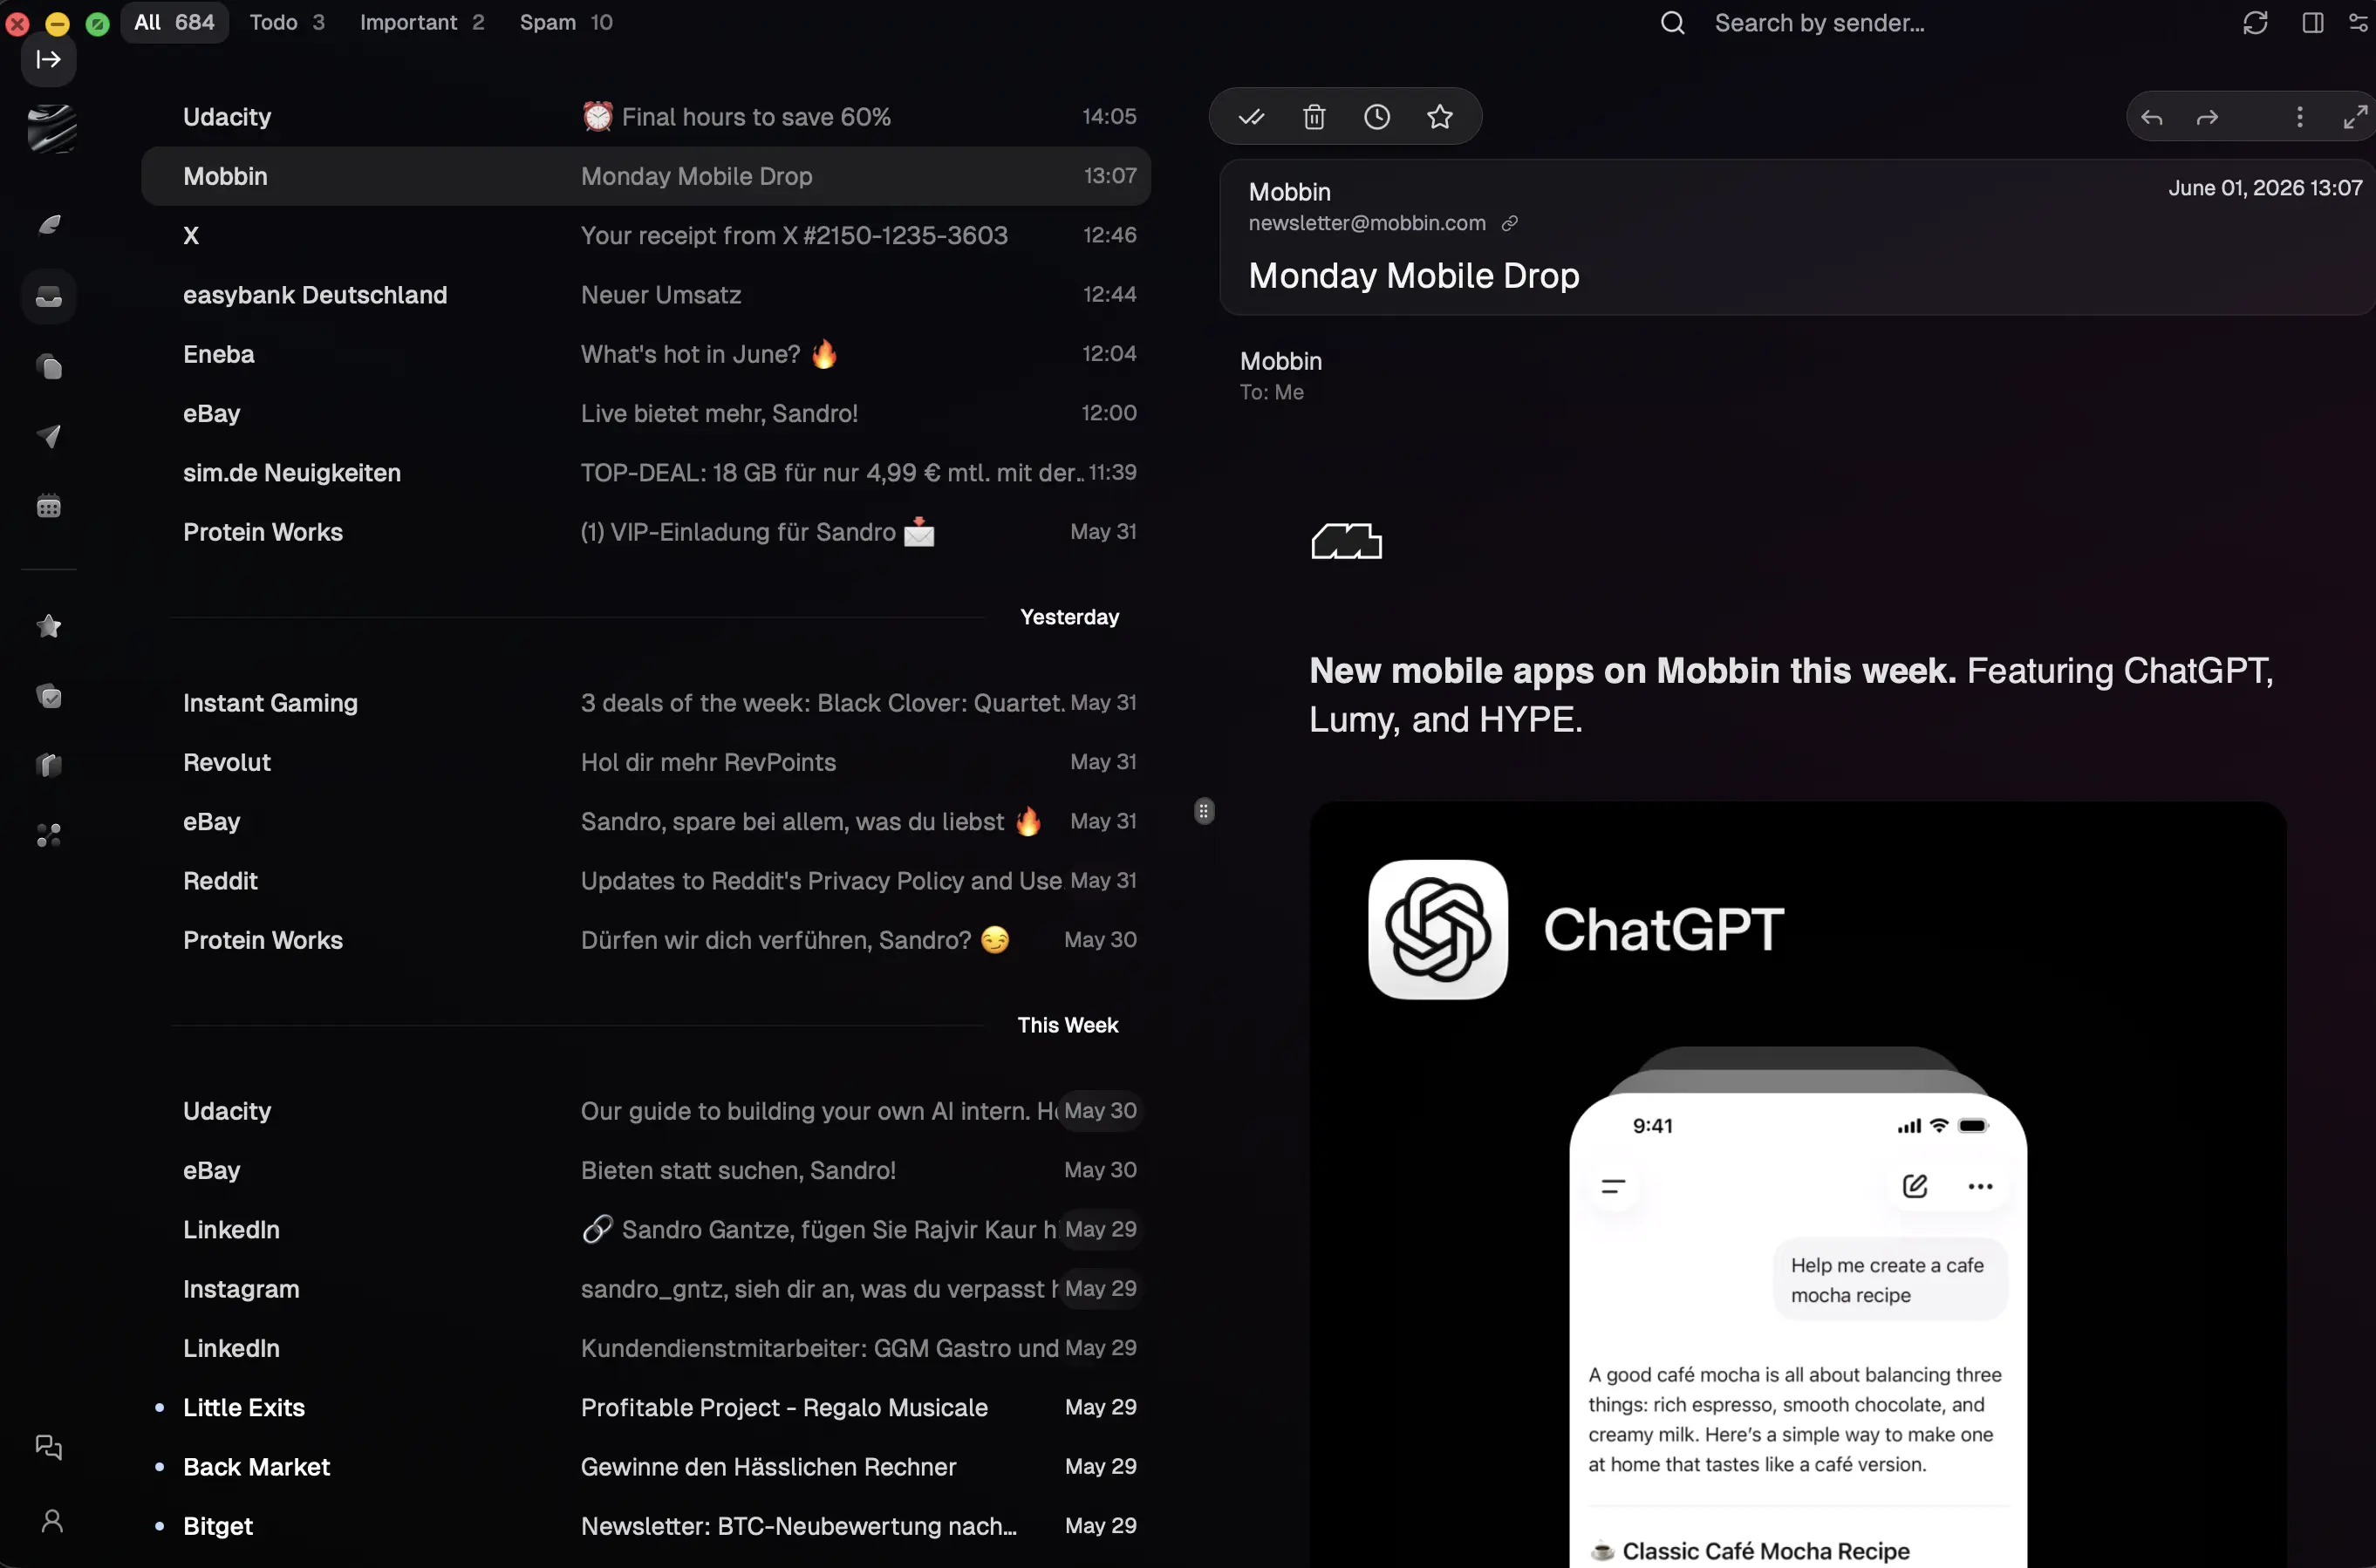Delete the Mobbin email with trash icon
This screenshot has width=2376, height=1568.
(x=1314, y=117)
